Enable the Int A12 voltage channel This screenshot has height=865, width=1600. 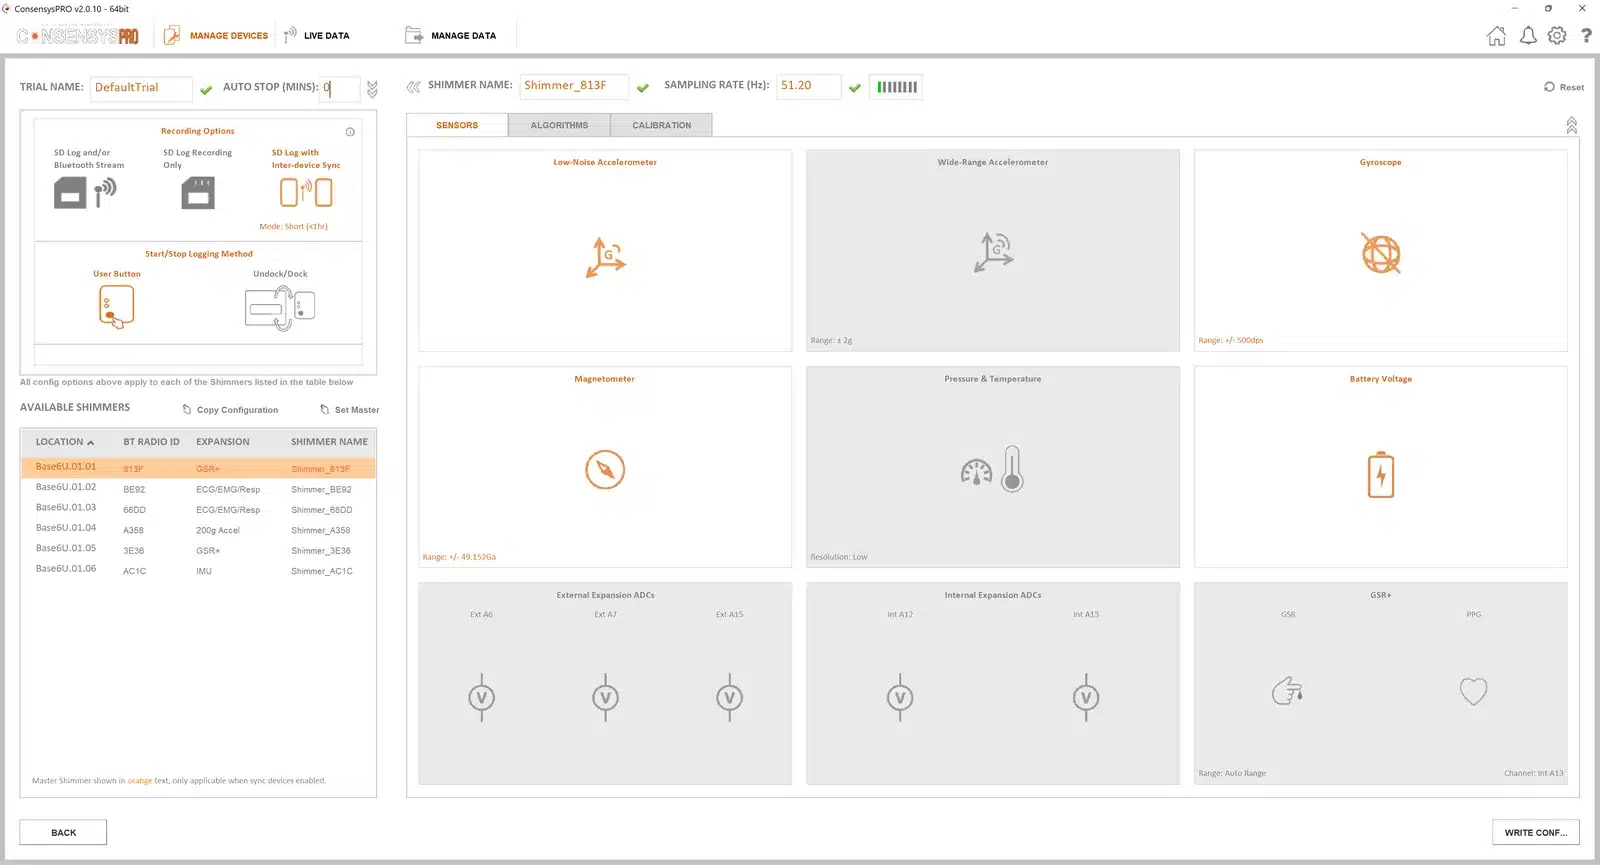point(900,698)
